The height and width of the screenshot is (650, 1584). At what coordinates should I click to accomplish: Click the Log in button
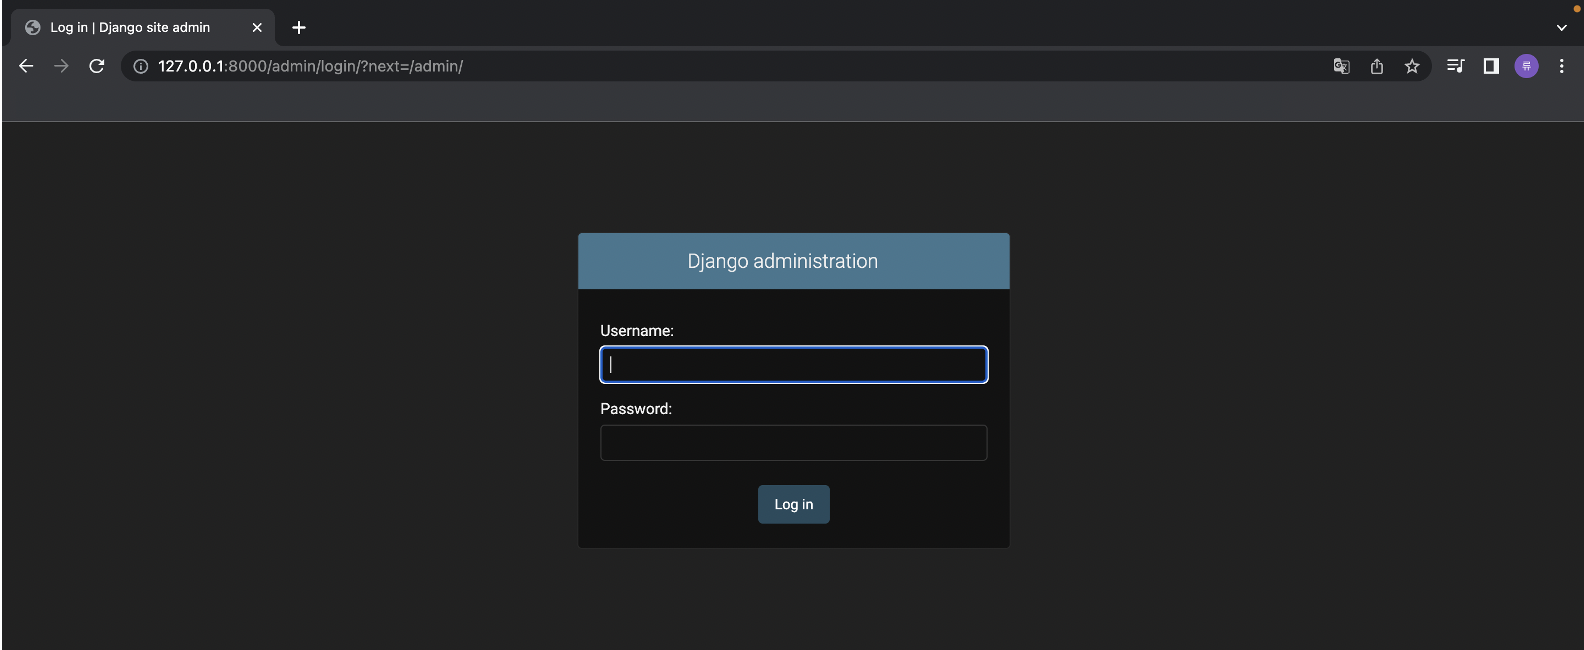[794, 505]
